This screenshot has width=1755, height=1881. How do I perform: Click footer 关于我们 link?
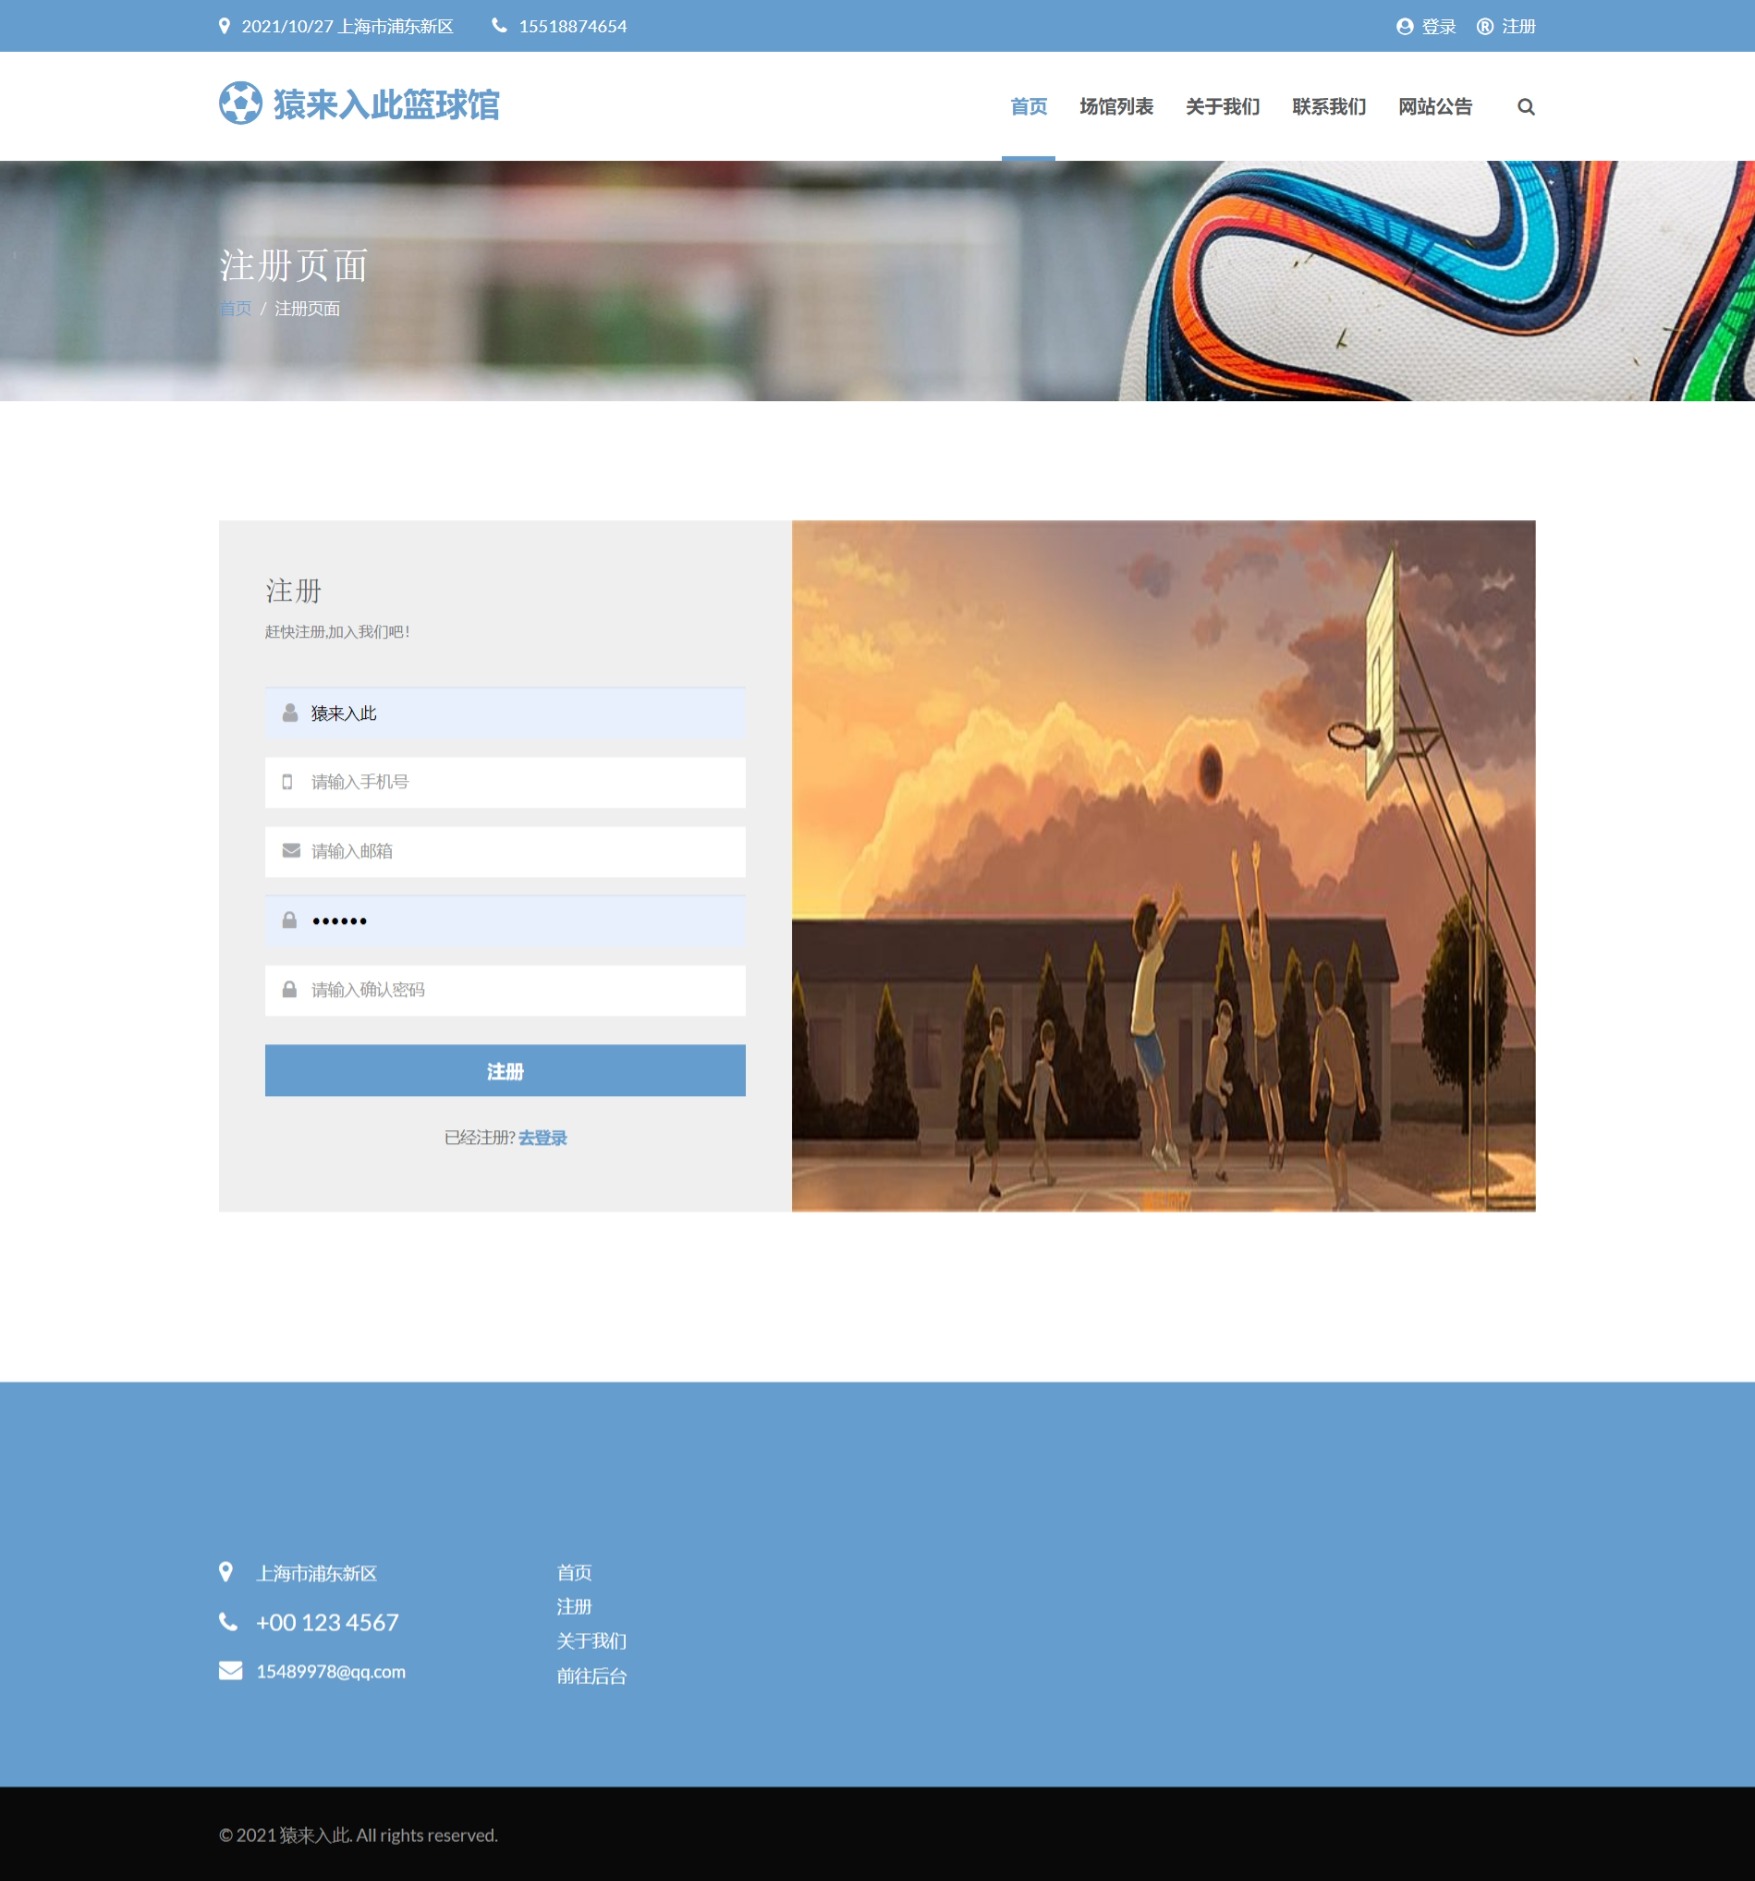tap(591, 1641)
